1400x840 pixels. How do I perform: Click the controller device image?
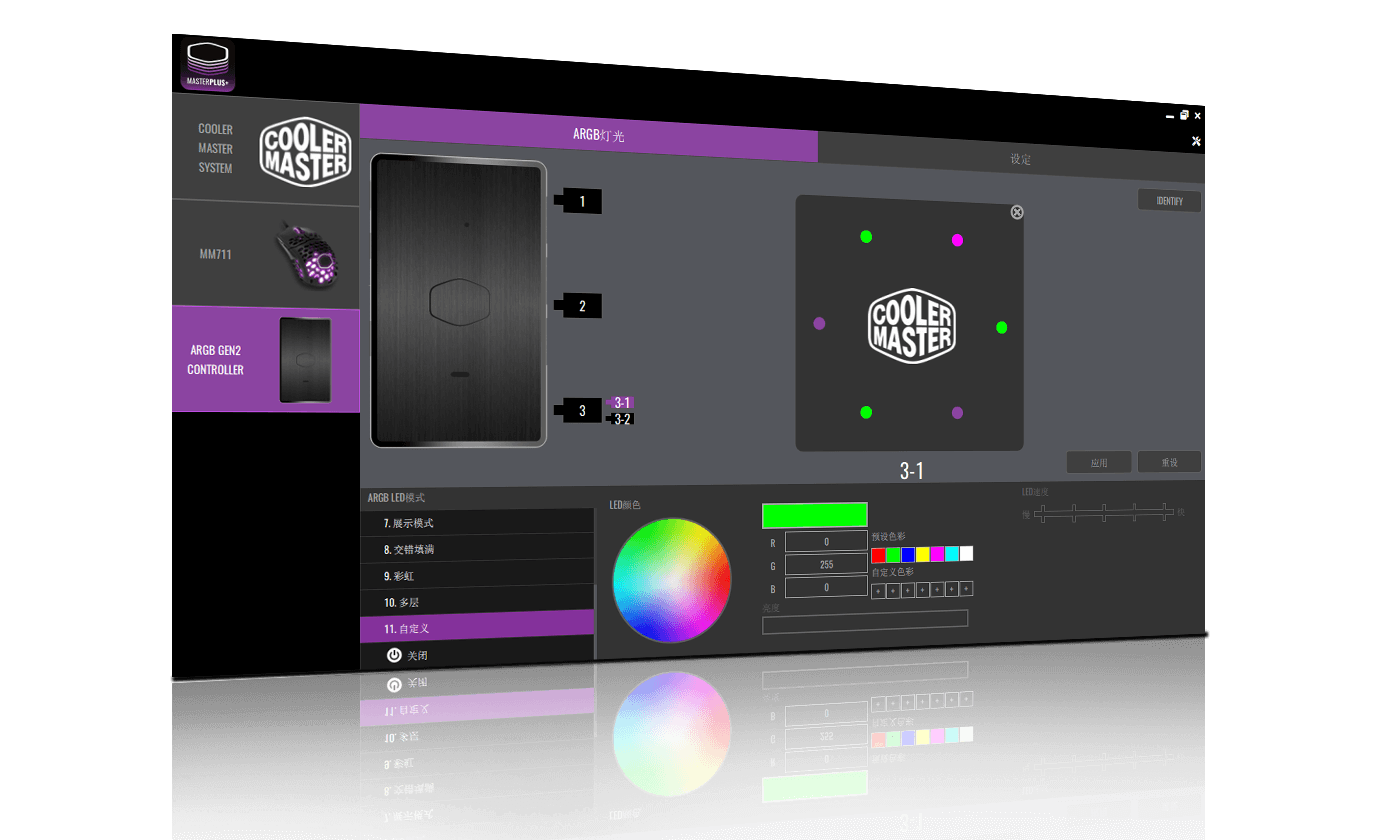click(x=459, y=301)
